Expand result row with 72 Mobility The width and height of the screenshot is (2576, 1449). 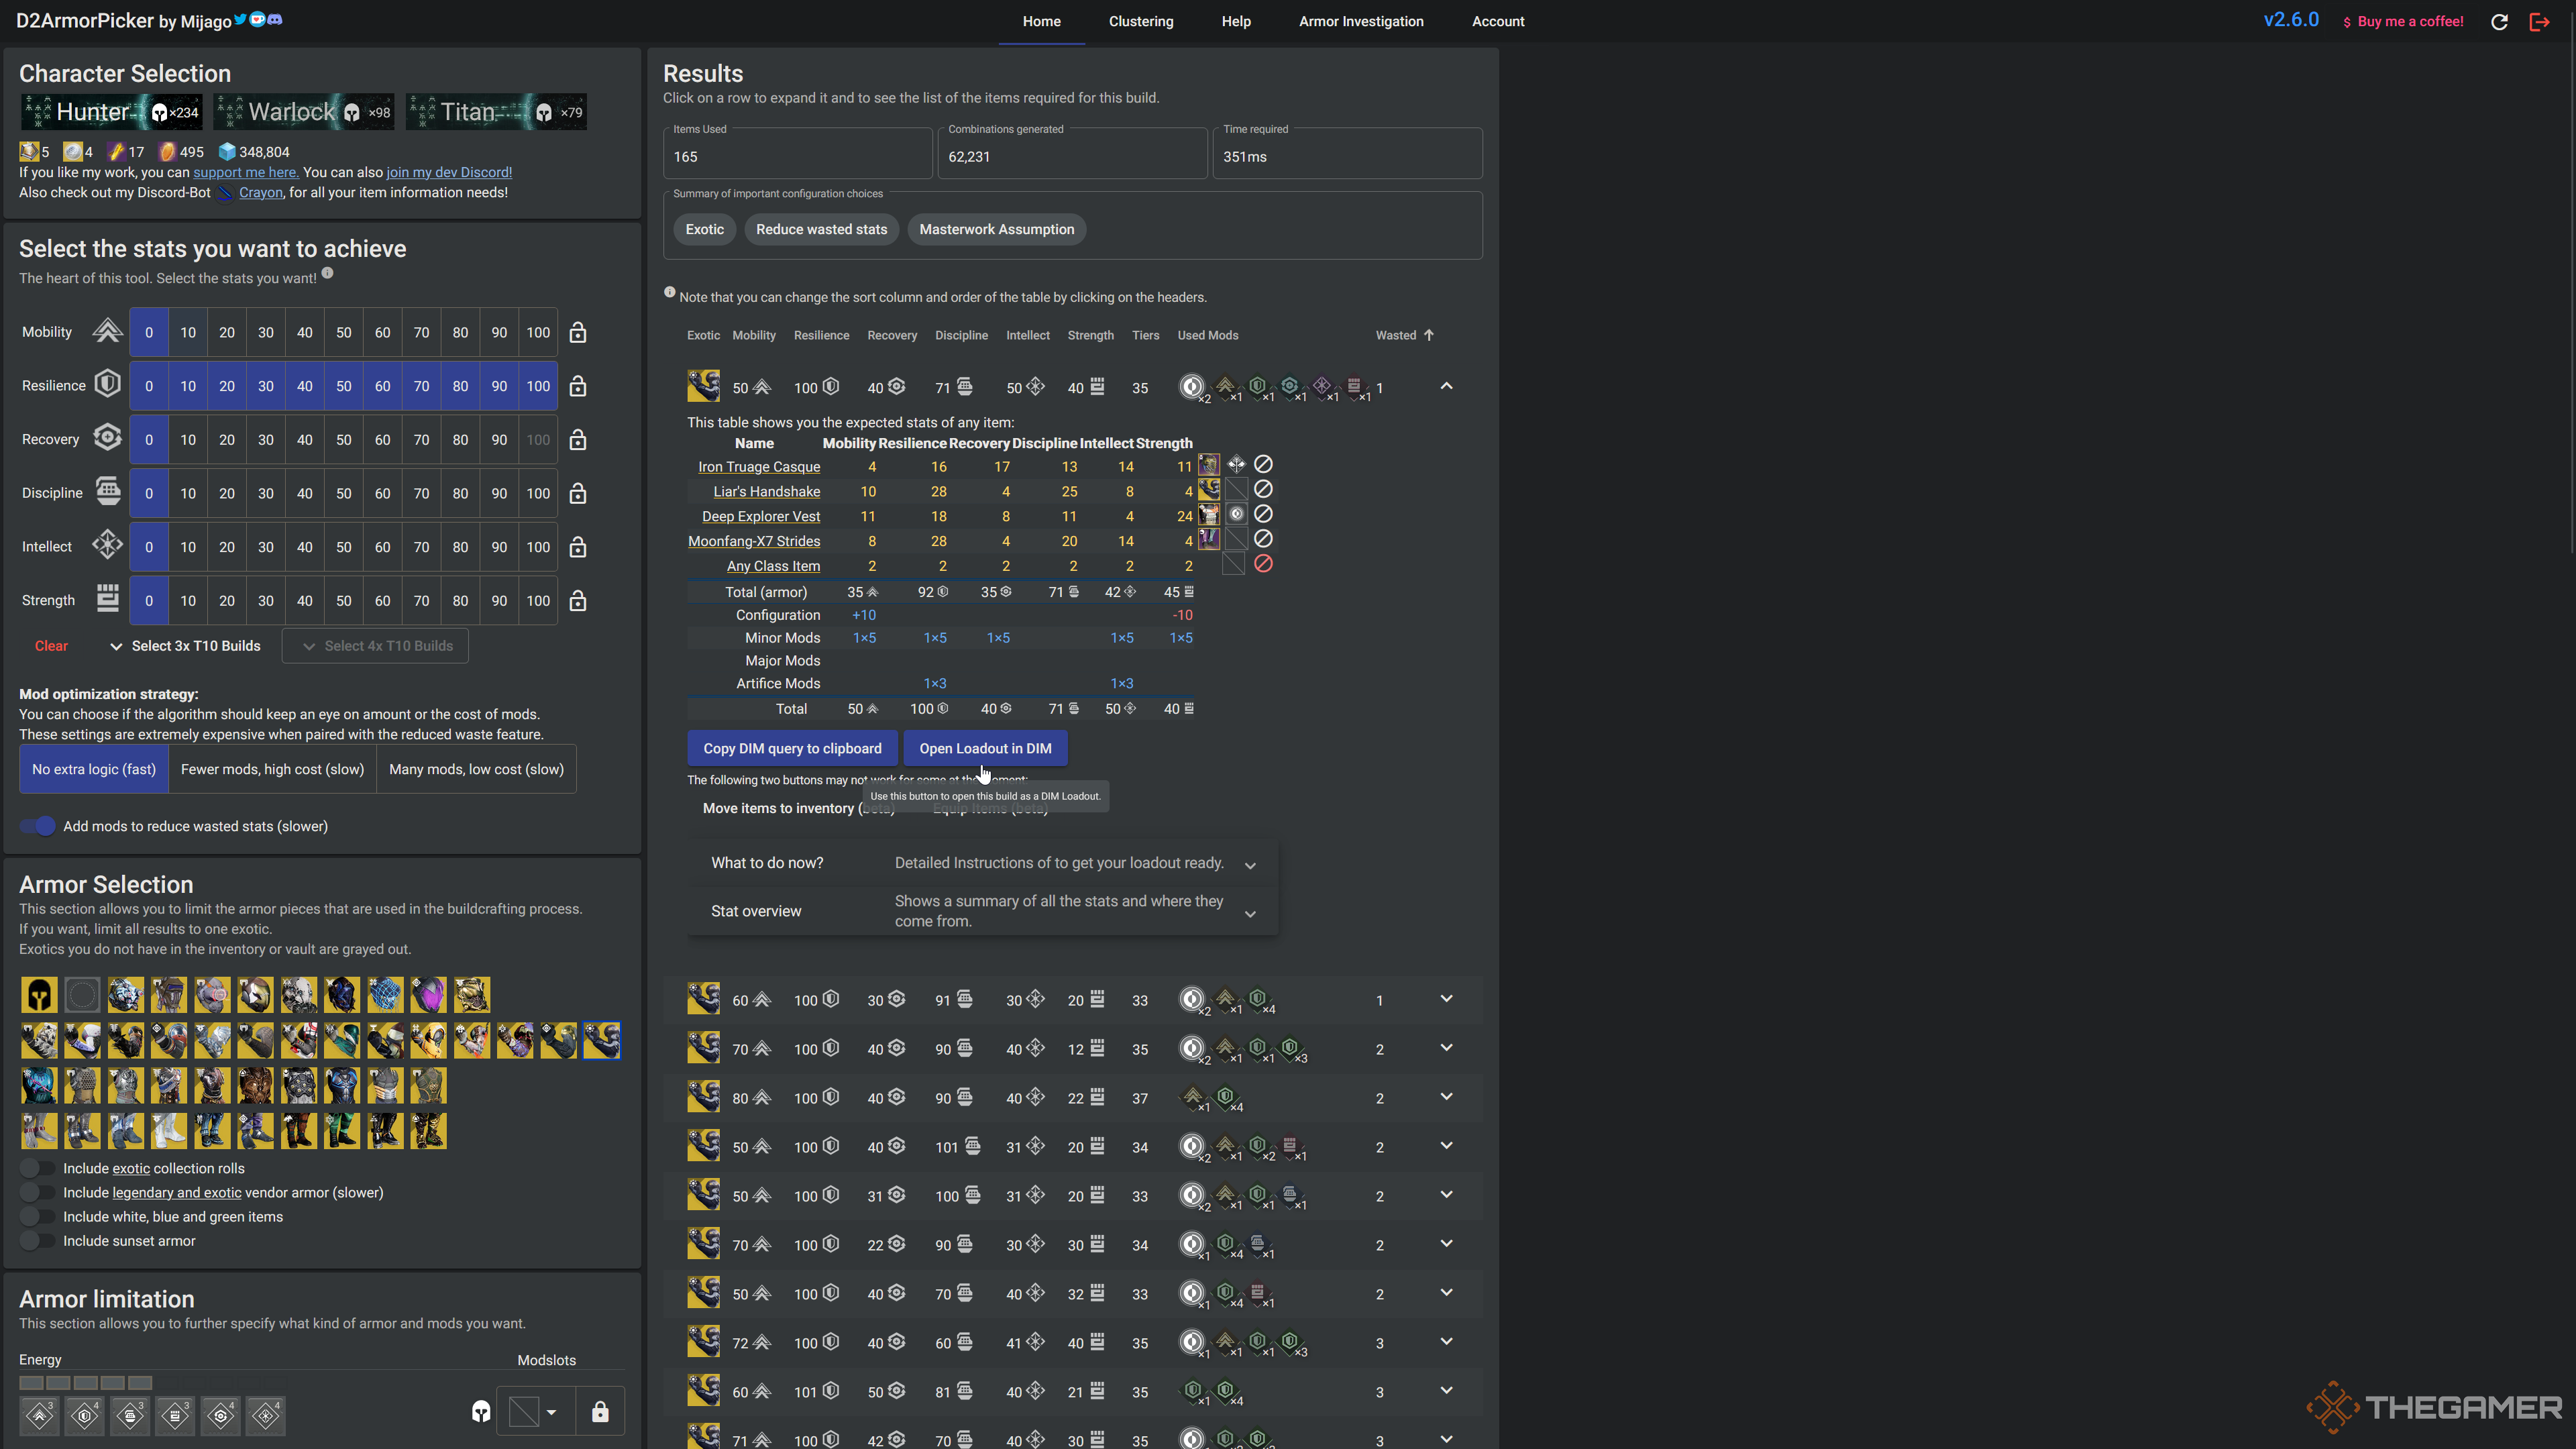(1446, 1342)
